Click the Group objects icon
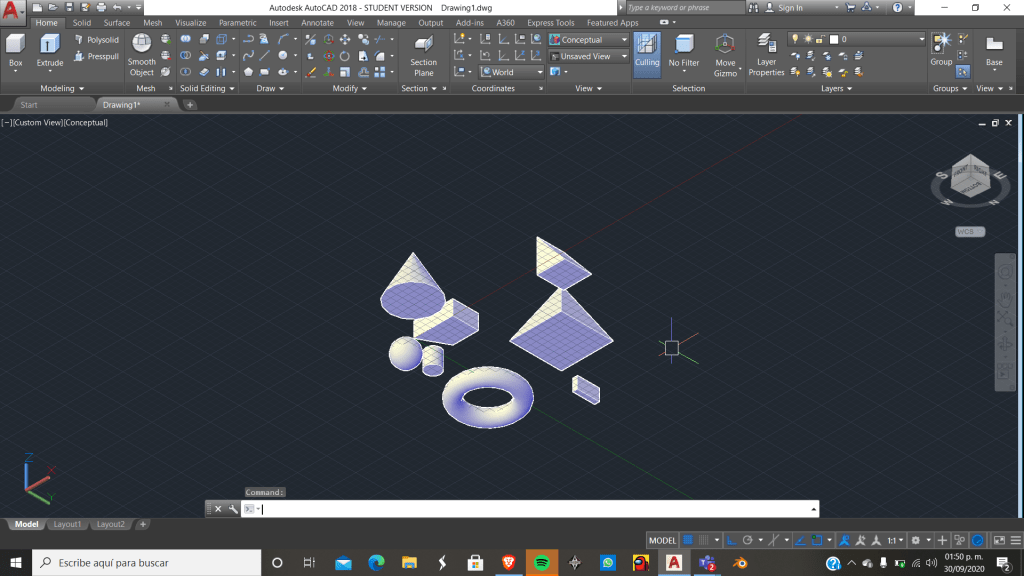 941,47
